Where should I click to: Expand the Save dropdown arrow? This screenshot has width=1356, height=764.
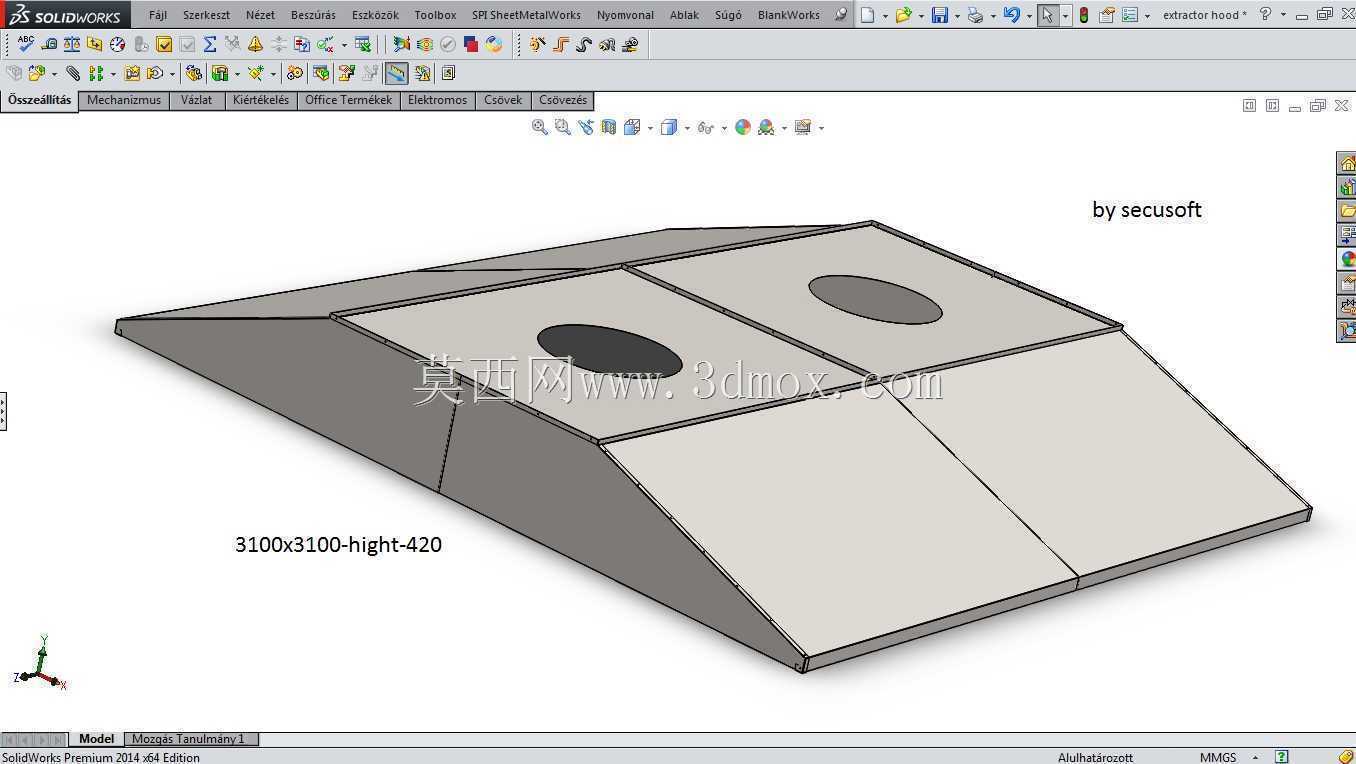click(957, 16)
